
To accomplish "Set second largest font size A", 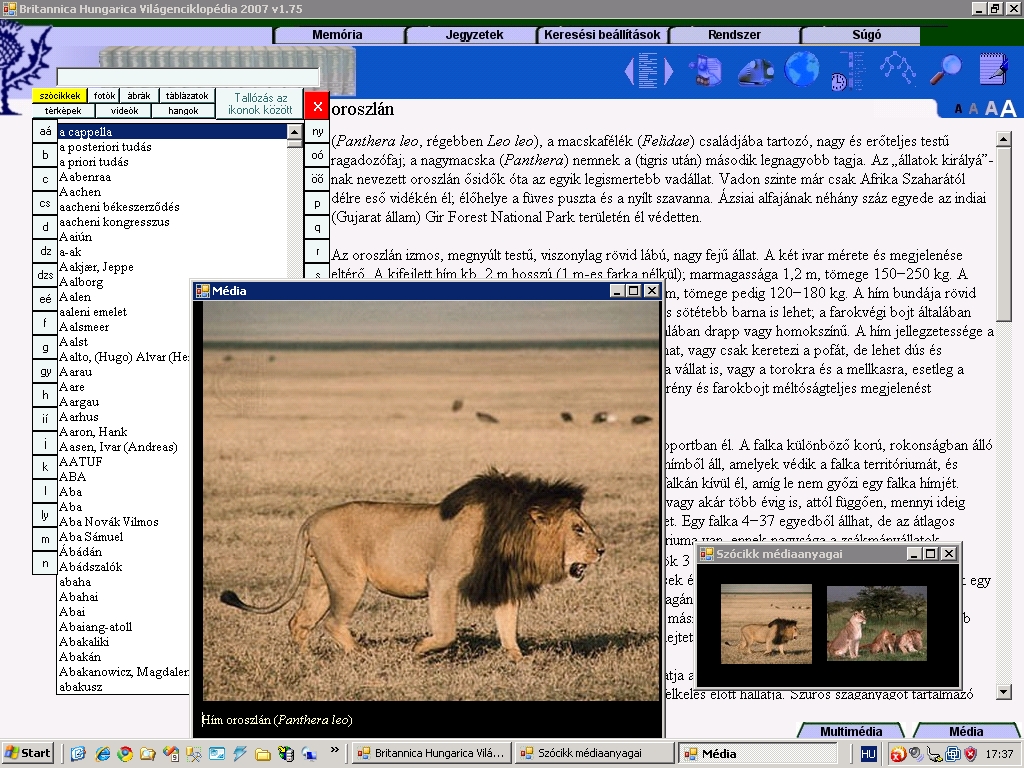I will pos(991,108).
